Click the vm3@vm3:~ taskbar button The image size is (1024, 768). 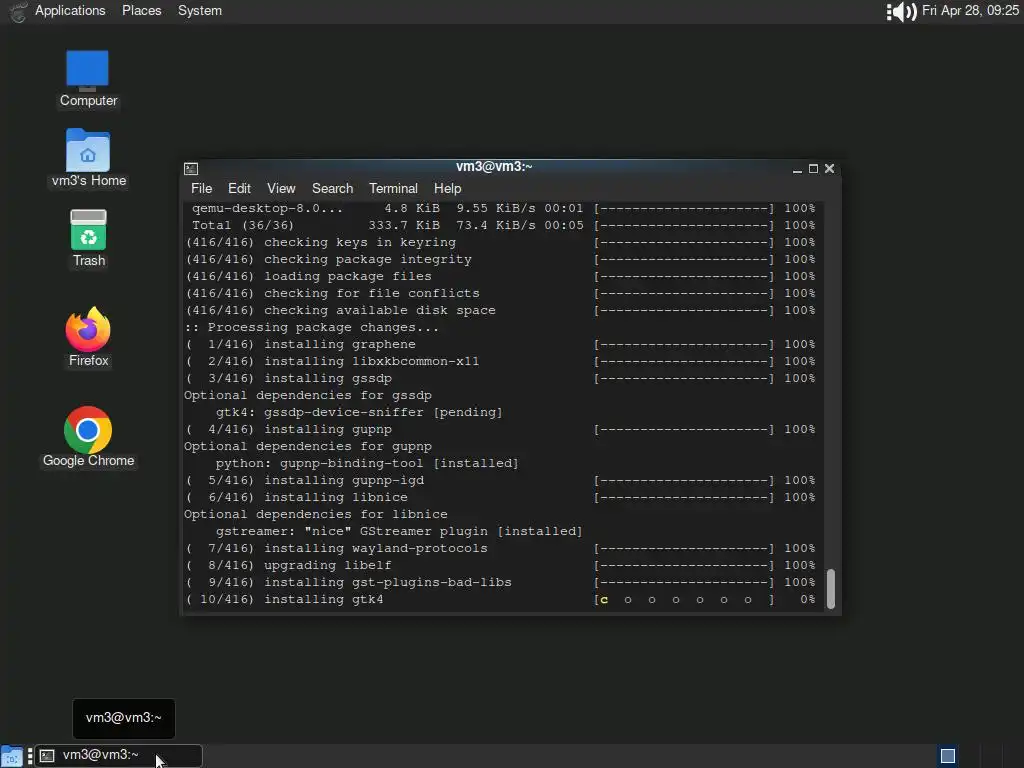click(x=118, y=756)
